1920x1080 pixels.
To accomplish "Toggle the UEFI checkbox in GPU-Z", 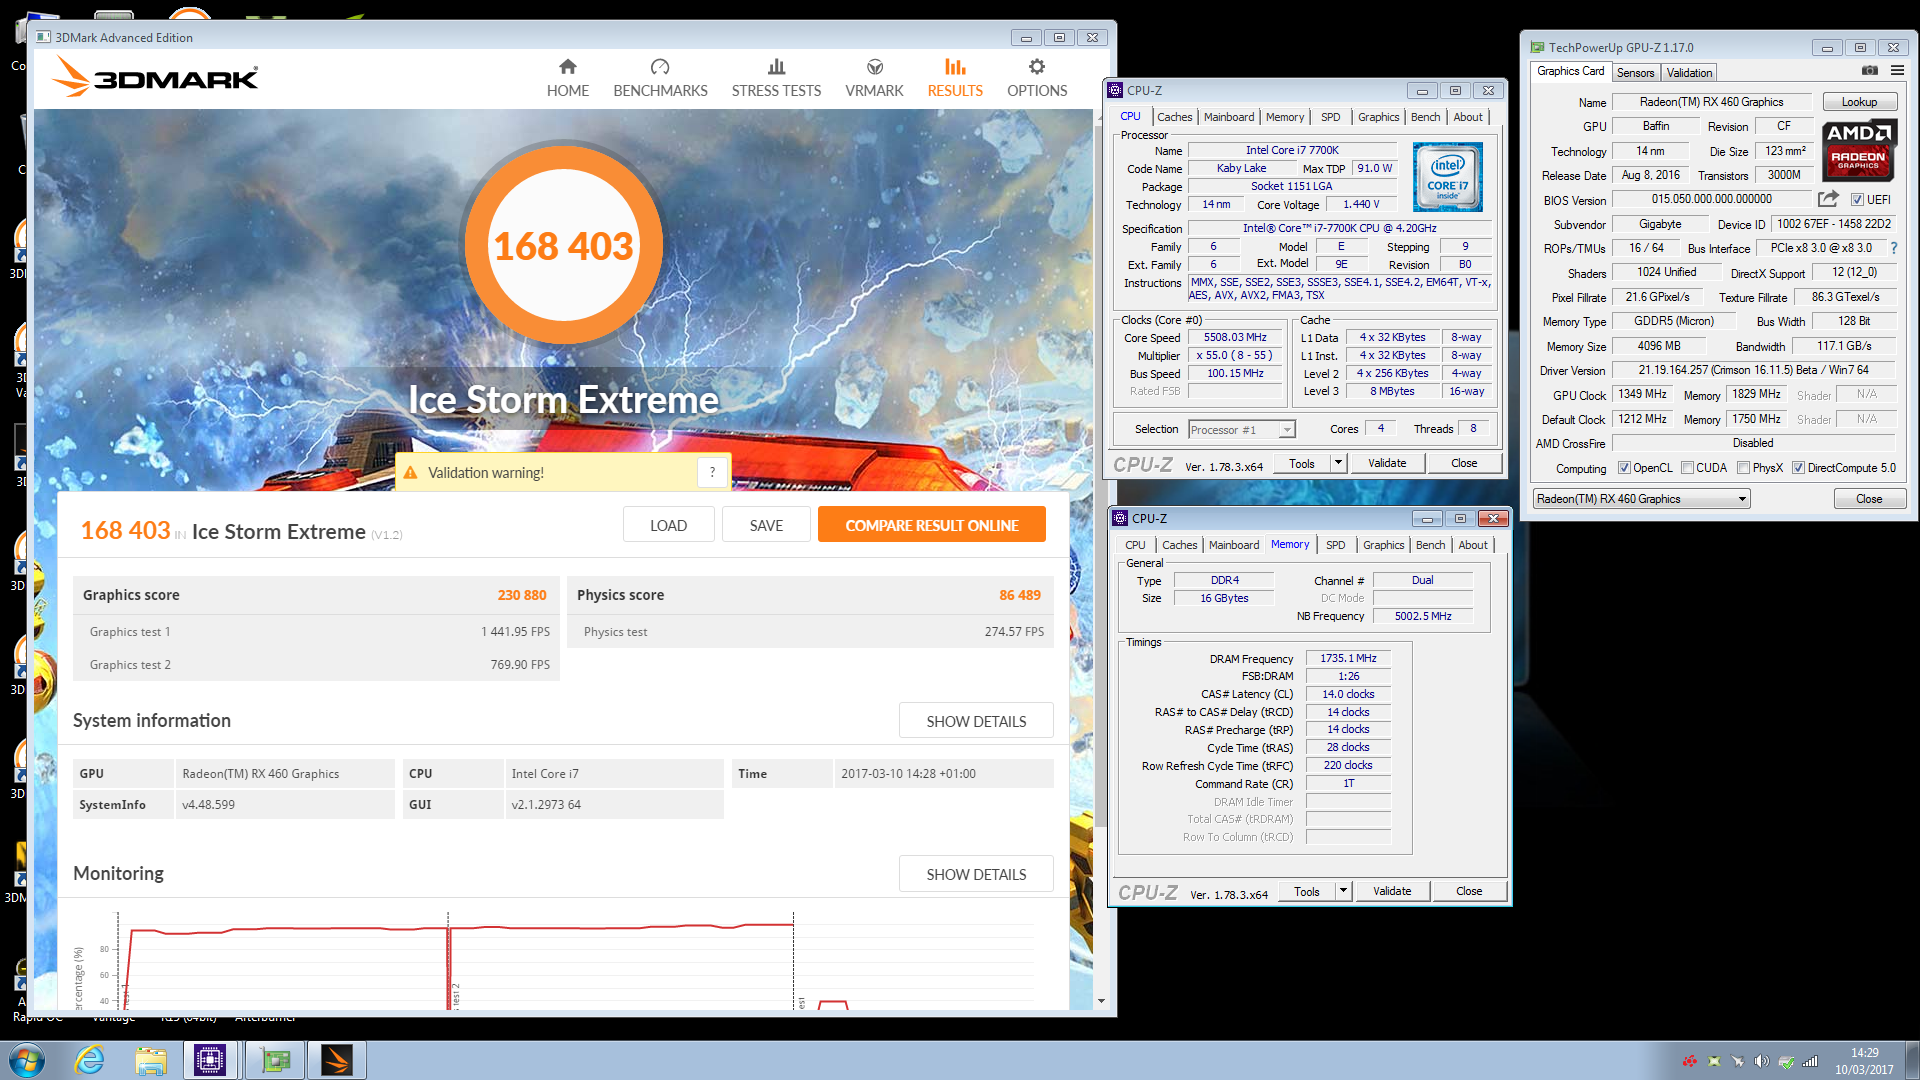I will point(1857,200).
